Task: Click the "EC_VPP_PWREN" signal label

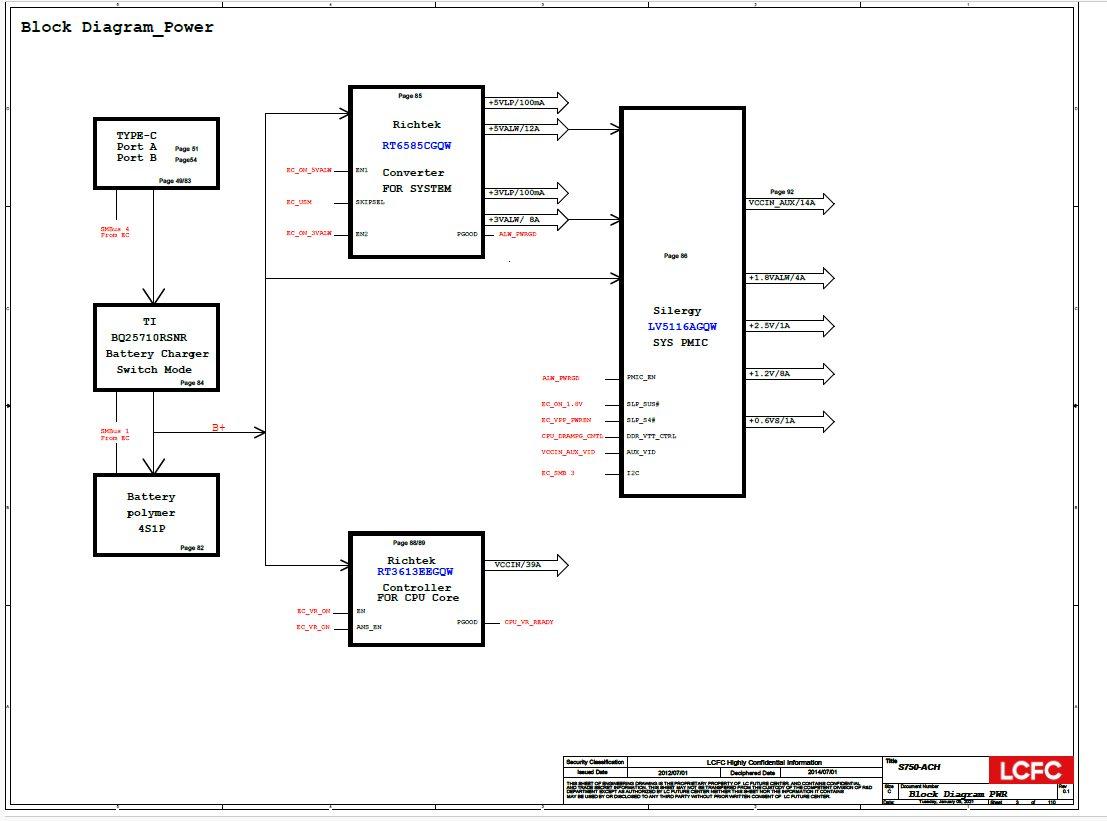Action: [566, 421]
